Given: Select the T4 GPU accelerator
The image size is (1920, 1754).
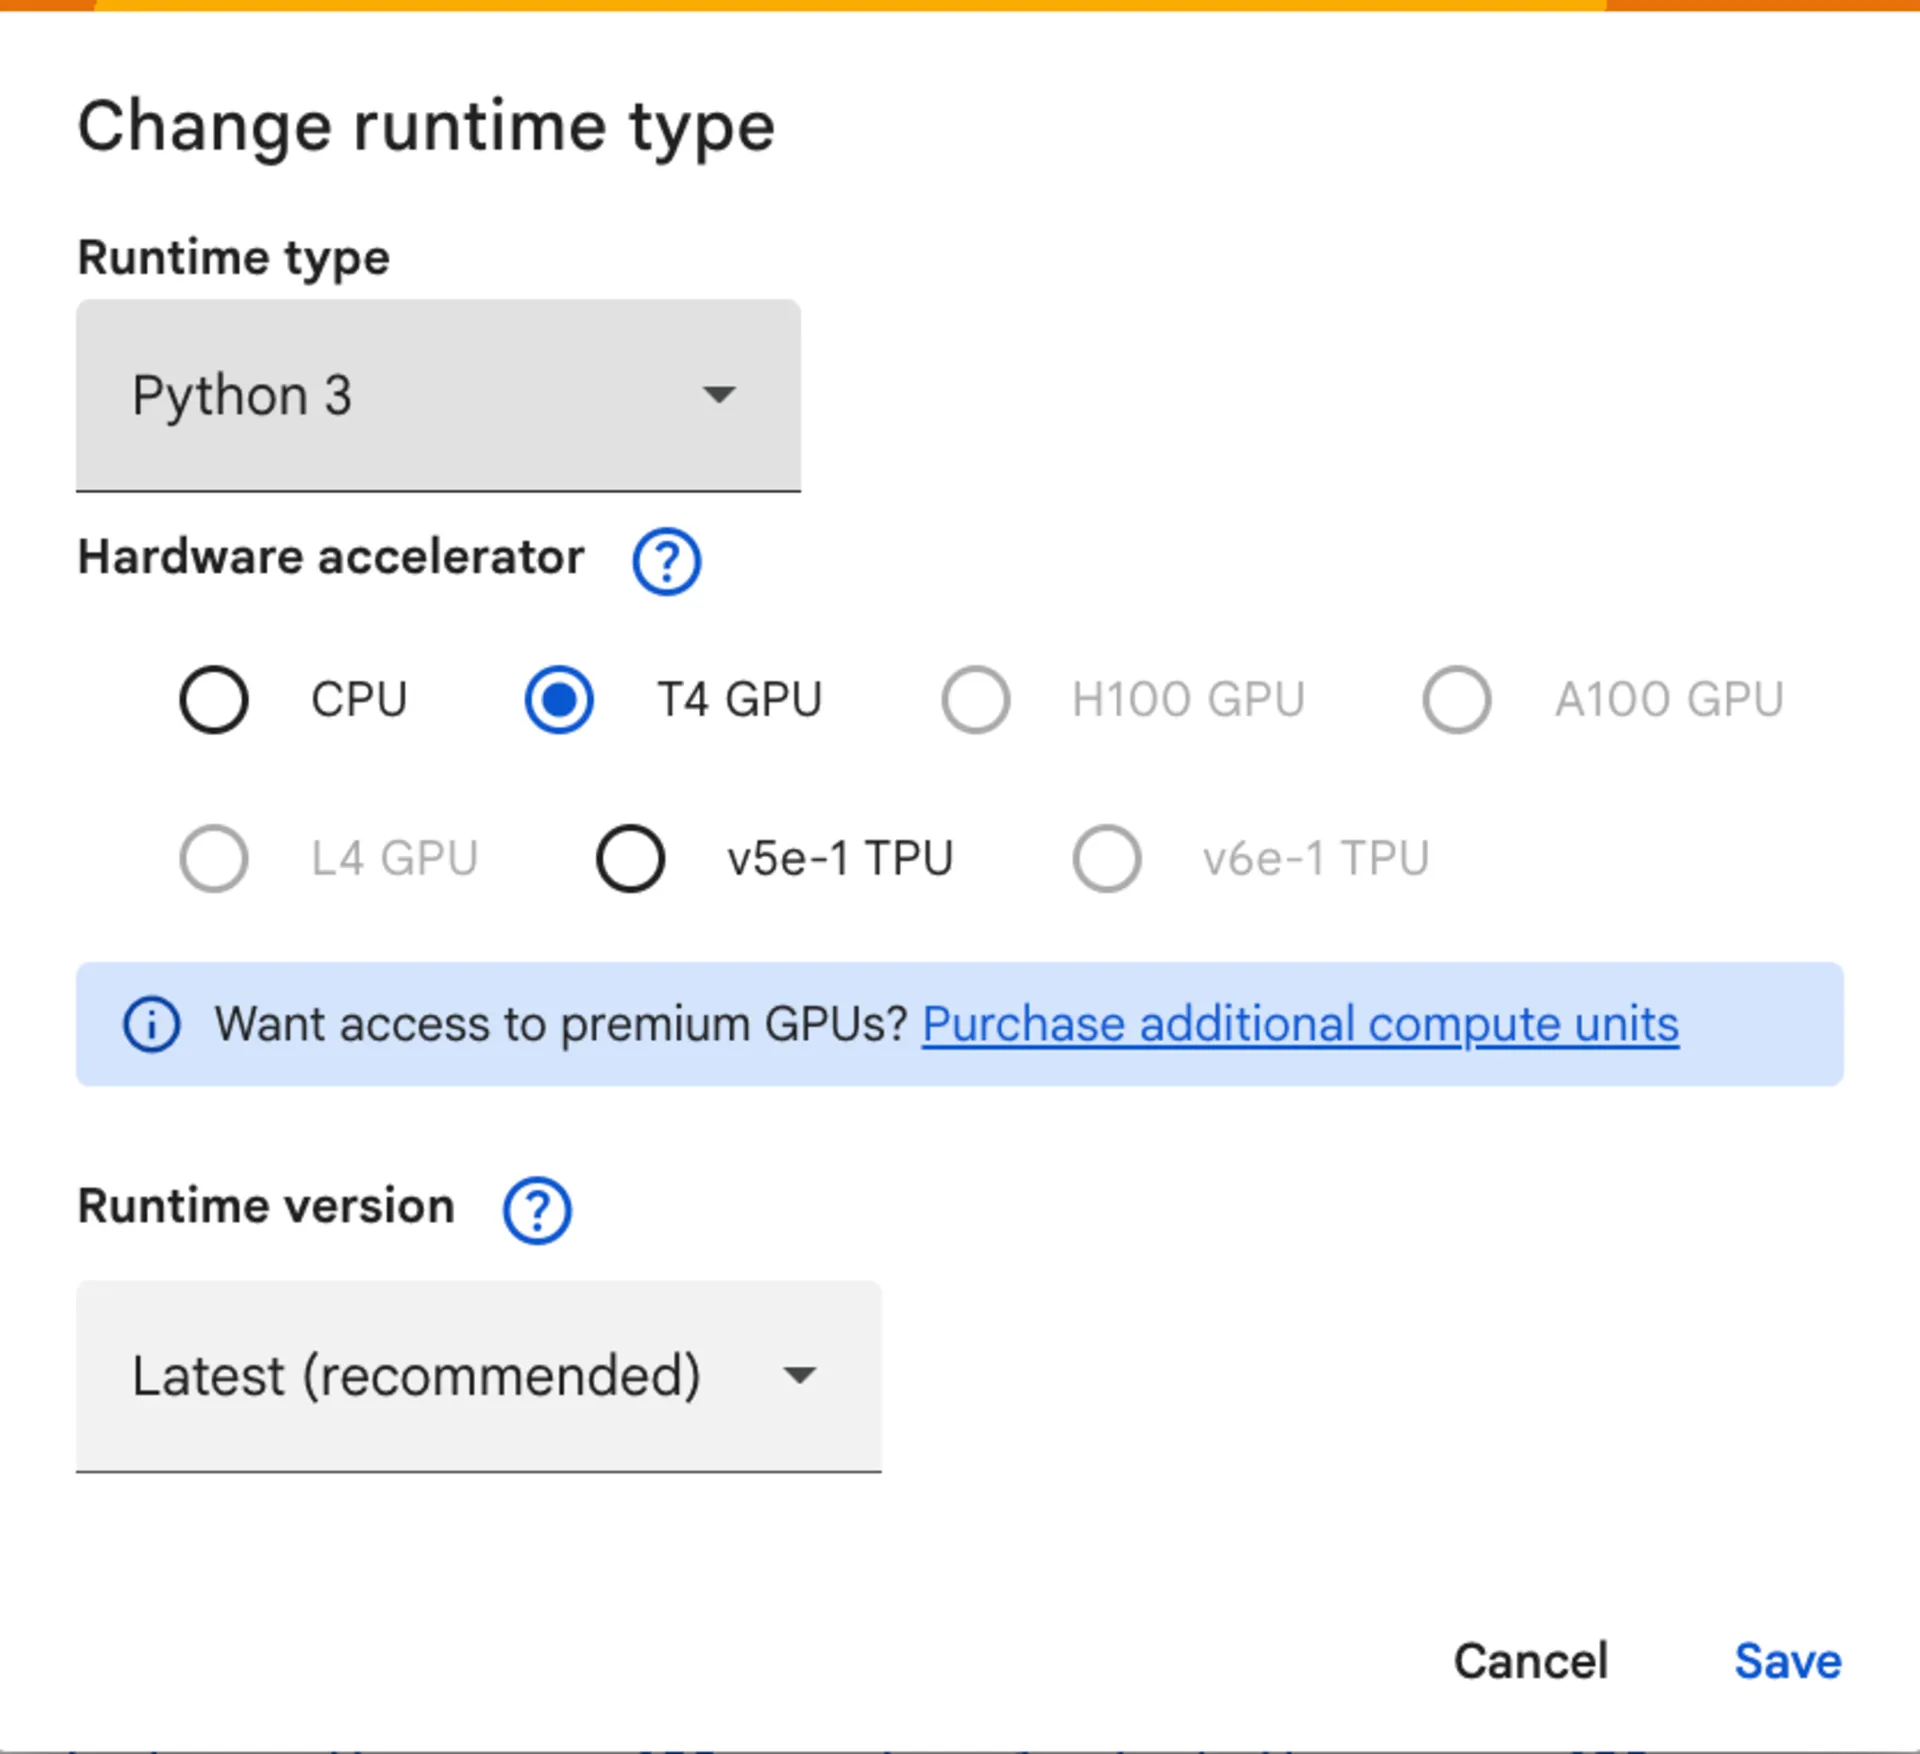Looking at the screenshot, I should (557, 700).
